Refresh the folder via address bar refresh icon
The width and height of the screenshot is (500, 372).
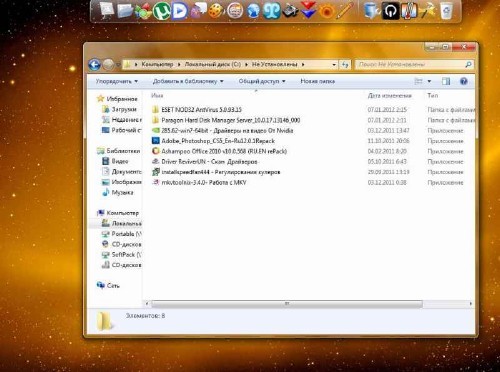click(345, 64)
